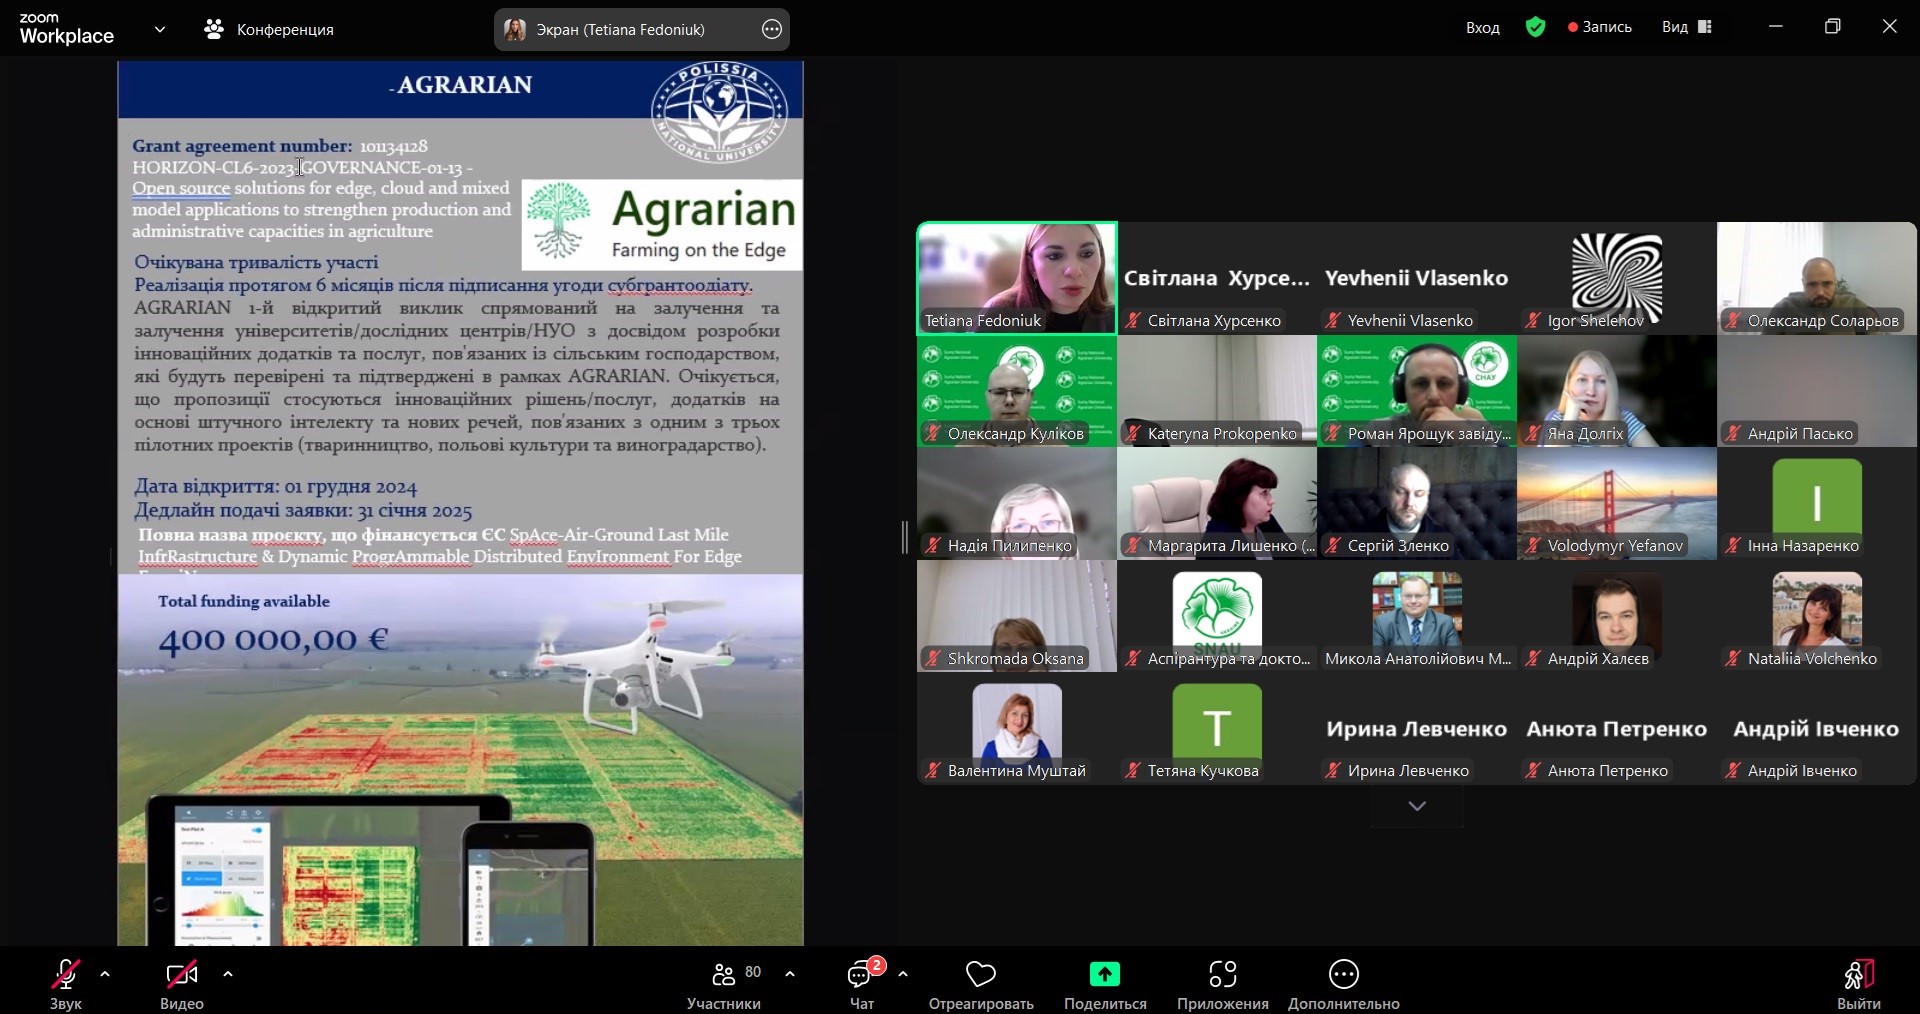Click the green encryption shield icon
The width and height of the screenshot is (1920, 1014).
point(1536,27)
